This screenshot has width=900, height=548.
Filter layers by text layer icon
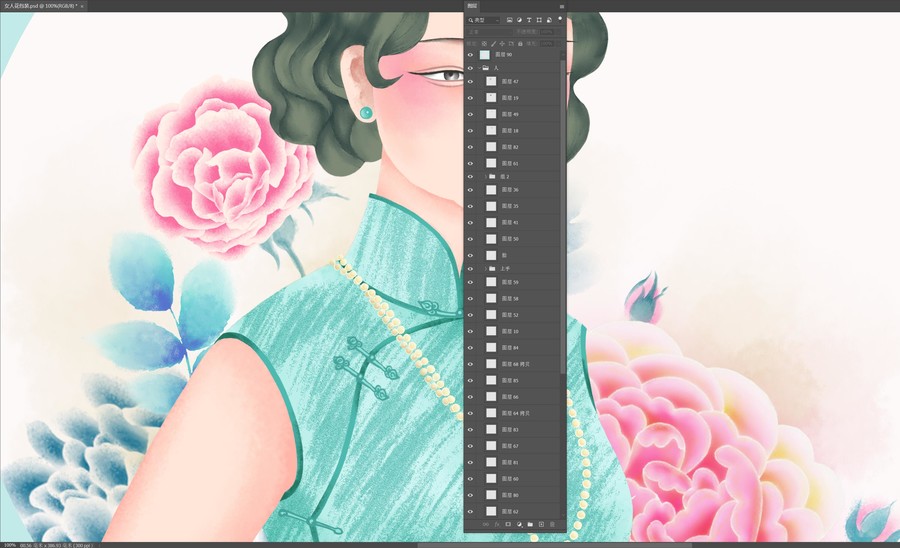[529, 20]
